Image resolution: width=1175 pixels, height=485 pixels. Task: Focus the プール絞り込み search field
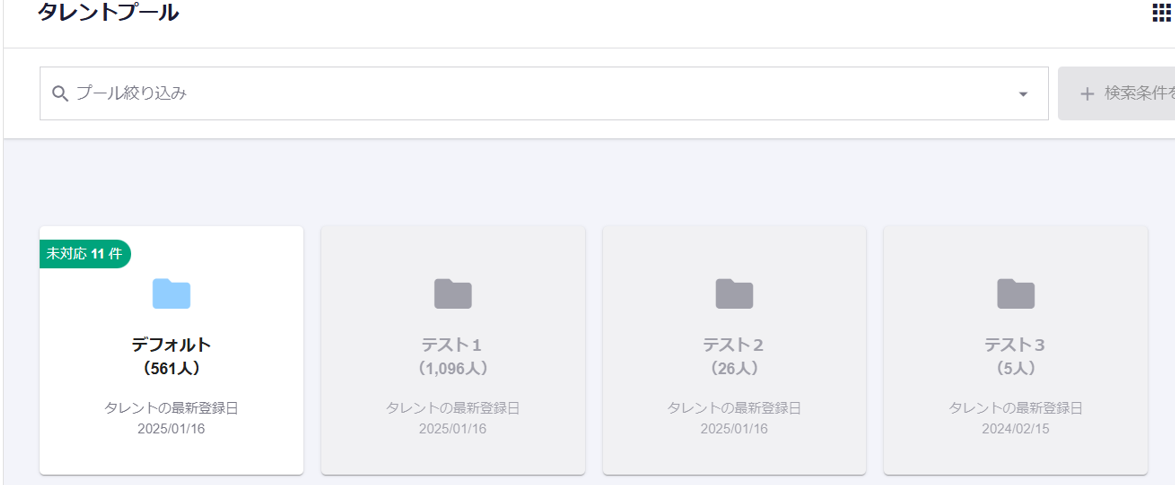pos(500,94)
